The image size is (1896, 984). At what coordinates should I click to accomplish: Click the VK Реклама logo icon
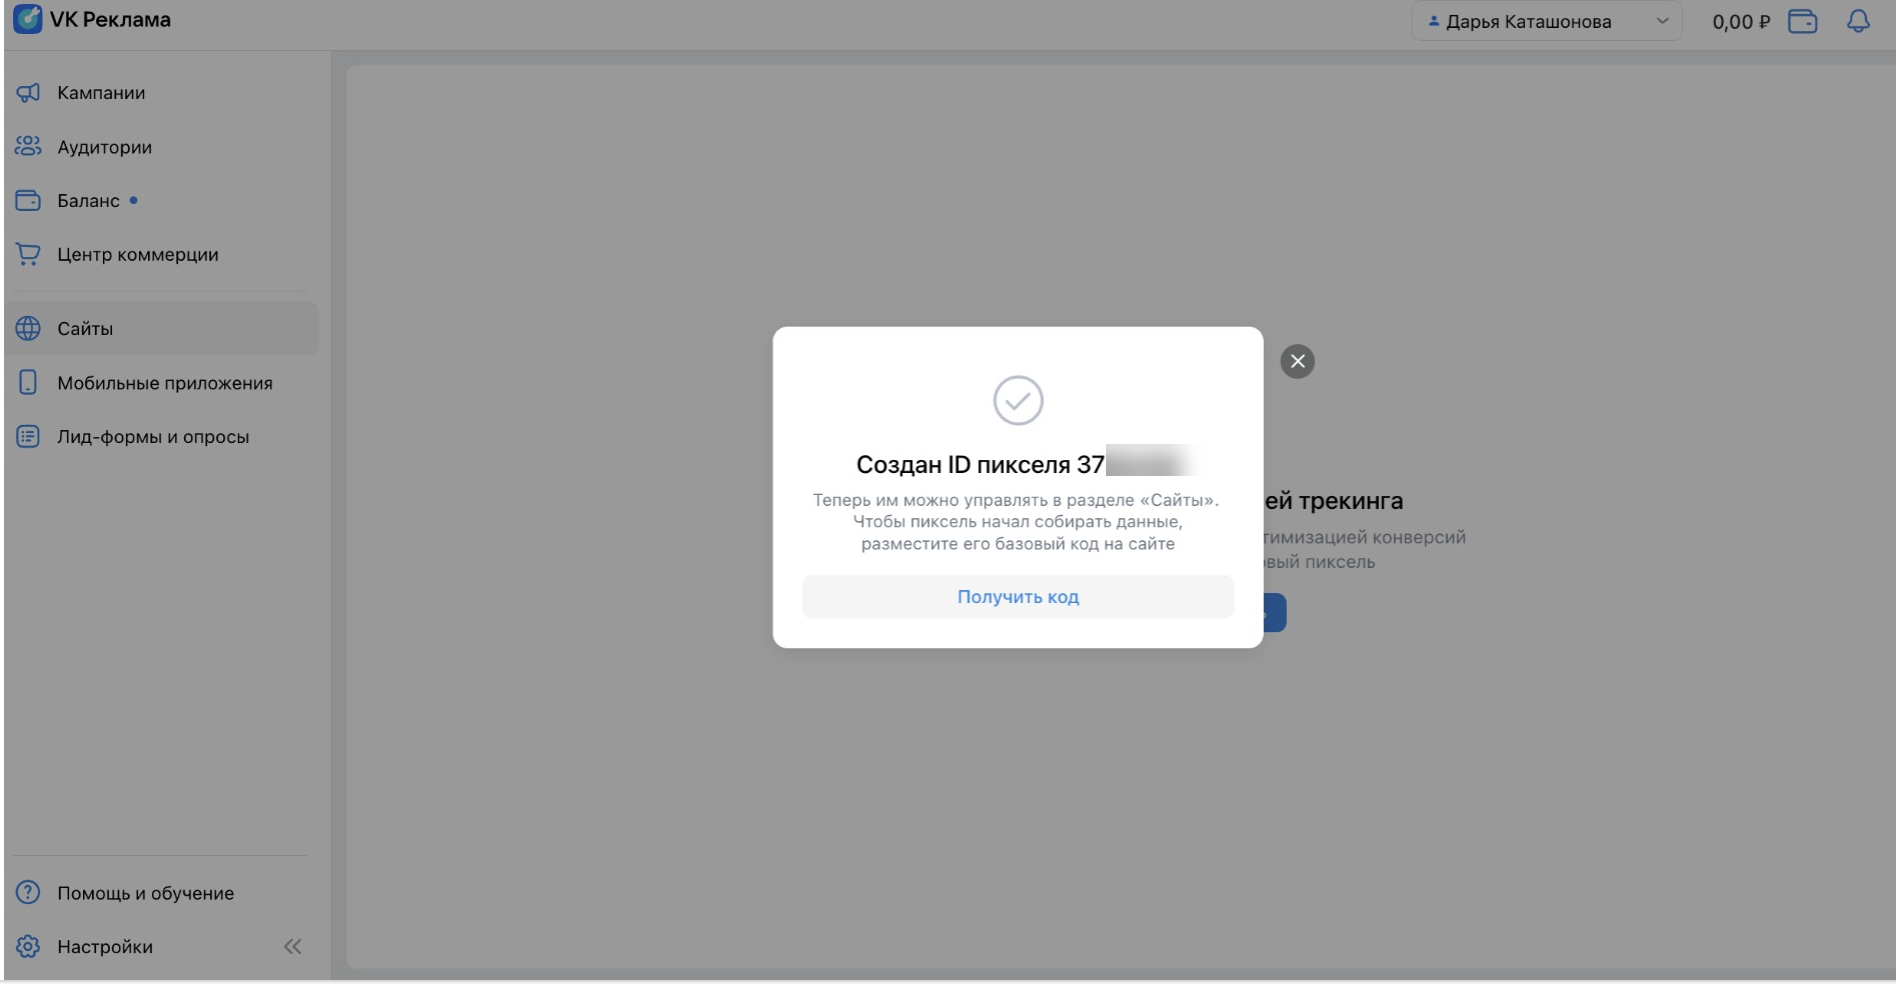click(x=27, y=19)
